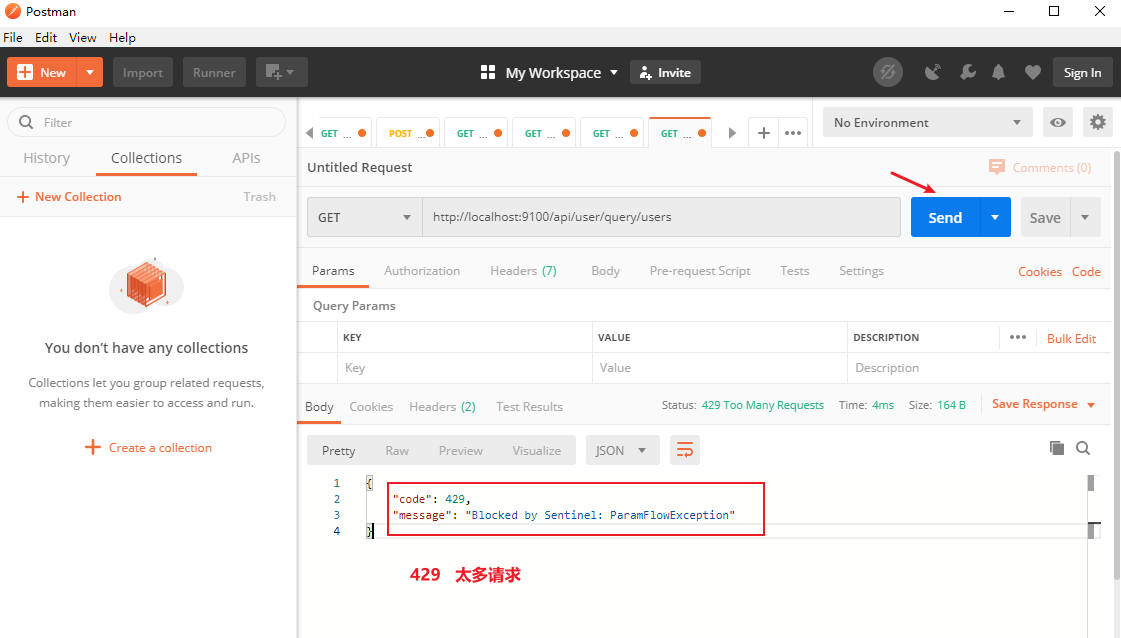Open the Help menu
1121x638 pixels.
coord(122,37)
